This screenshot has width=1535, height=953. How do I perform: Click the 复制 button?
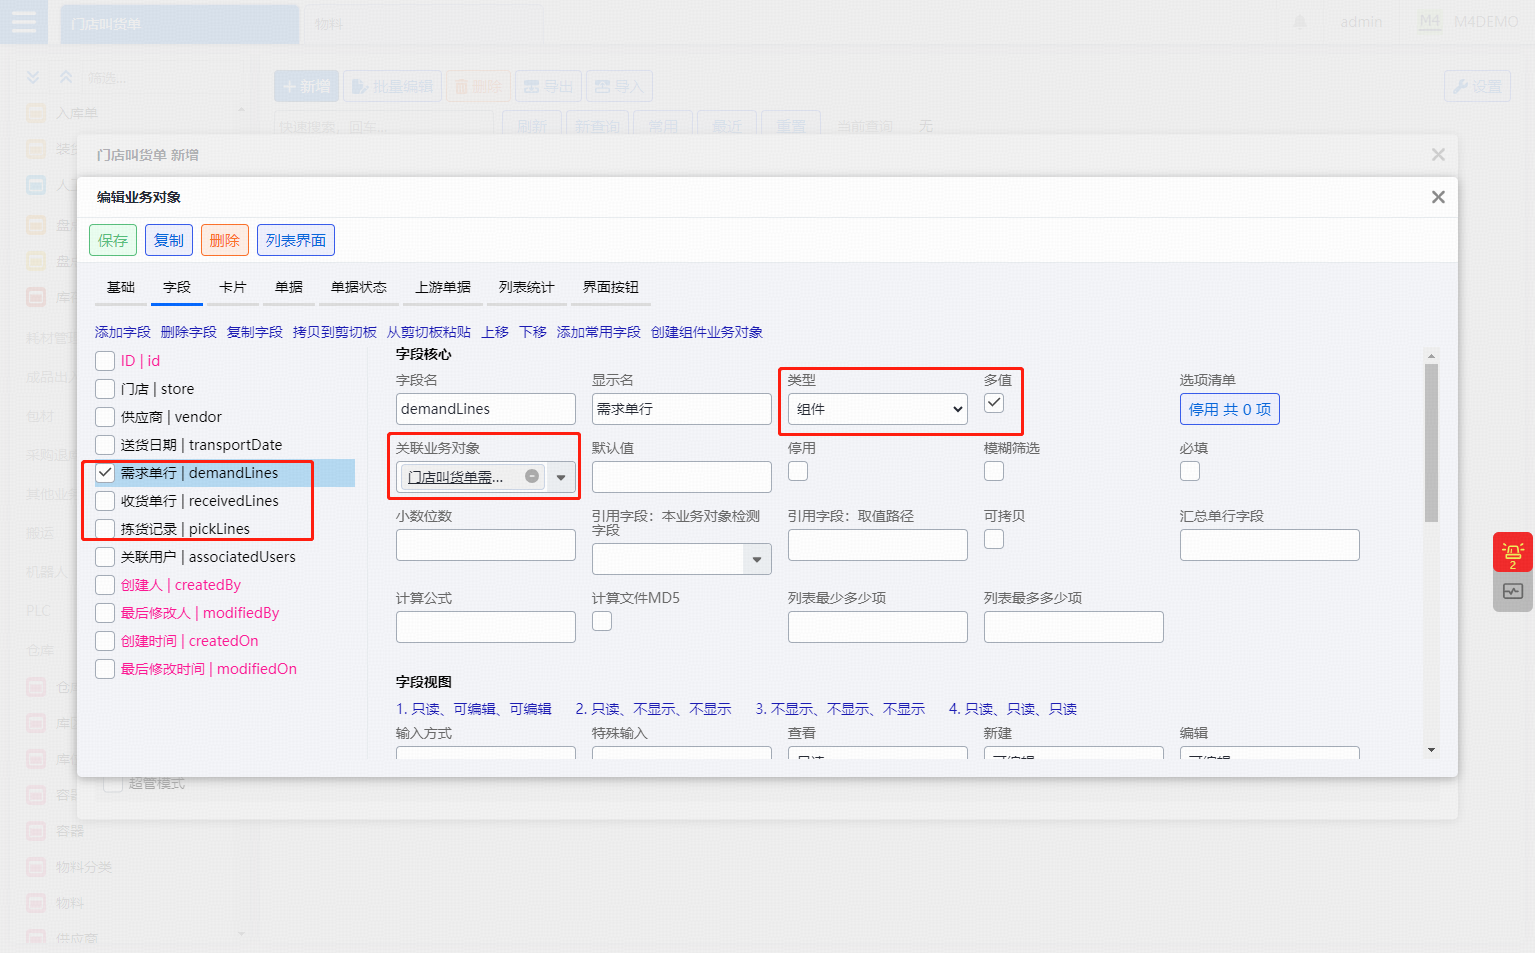click(x=169, y=240)
